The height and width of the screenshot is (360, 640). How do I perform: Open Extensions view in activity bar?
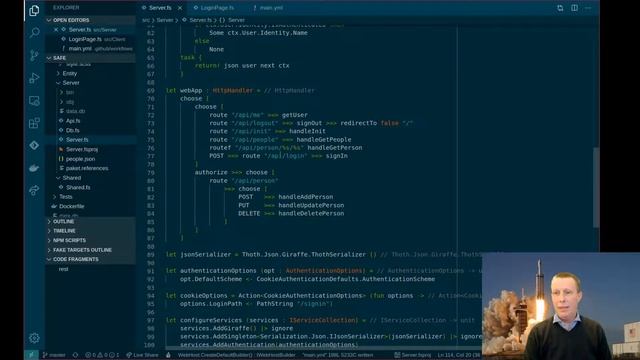point(34,123)
